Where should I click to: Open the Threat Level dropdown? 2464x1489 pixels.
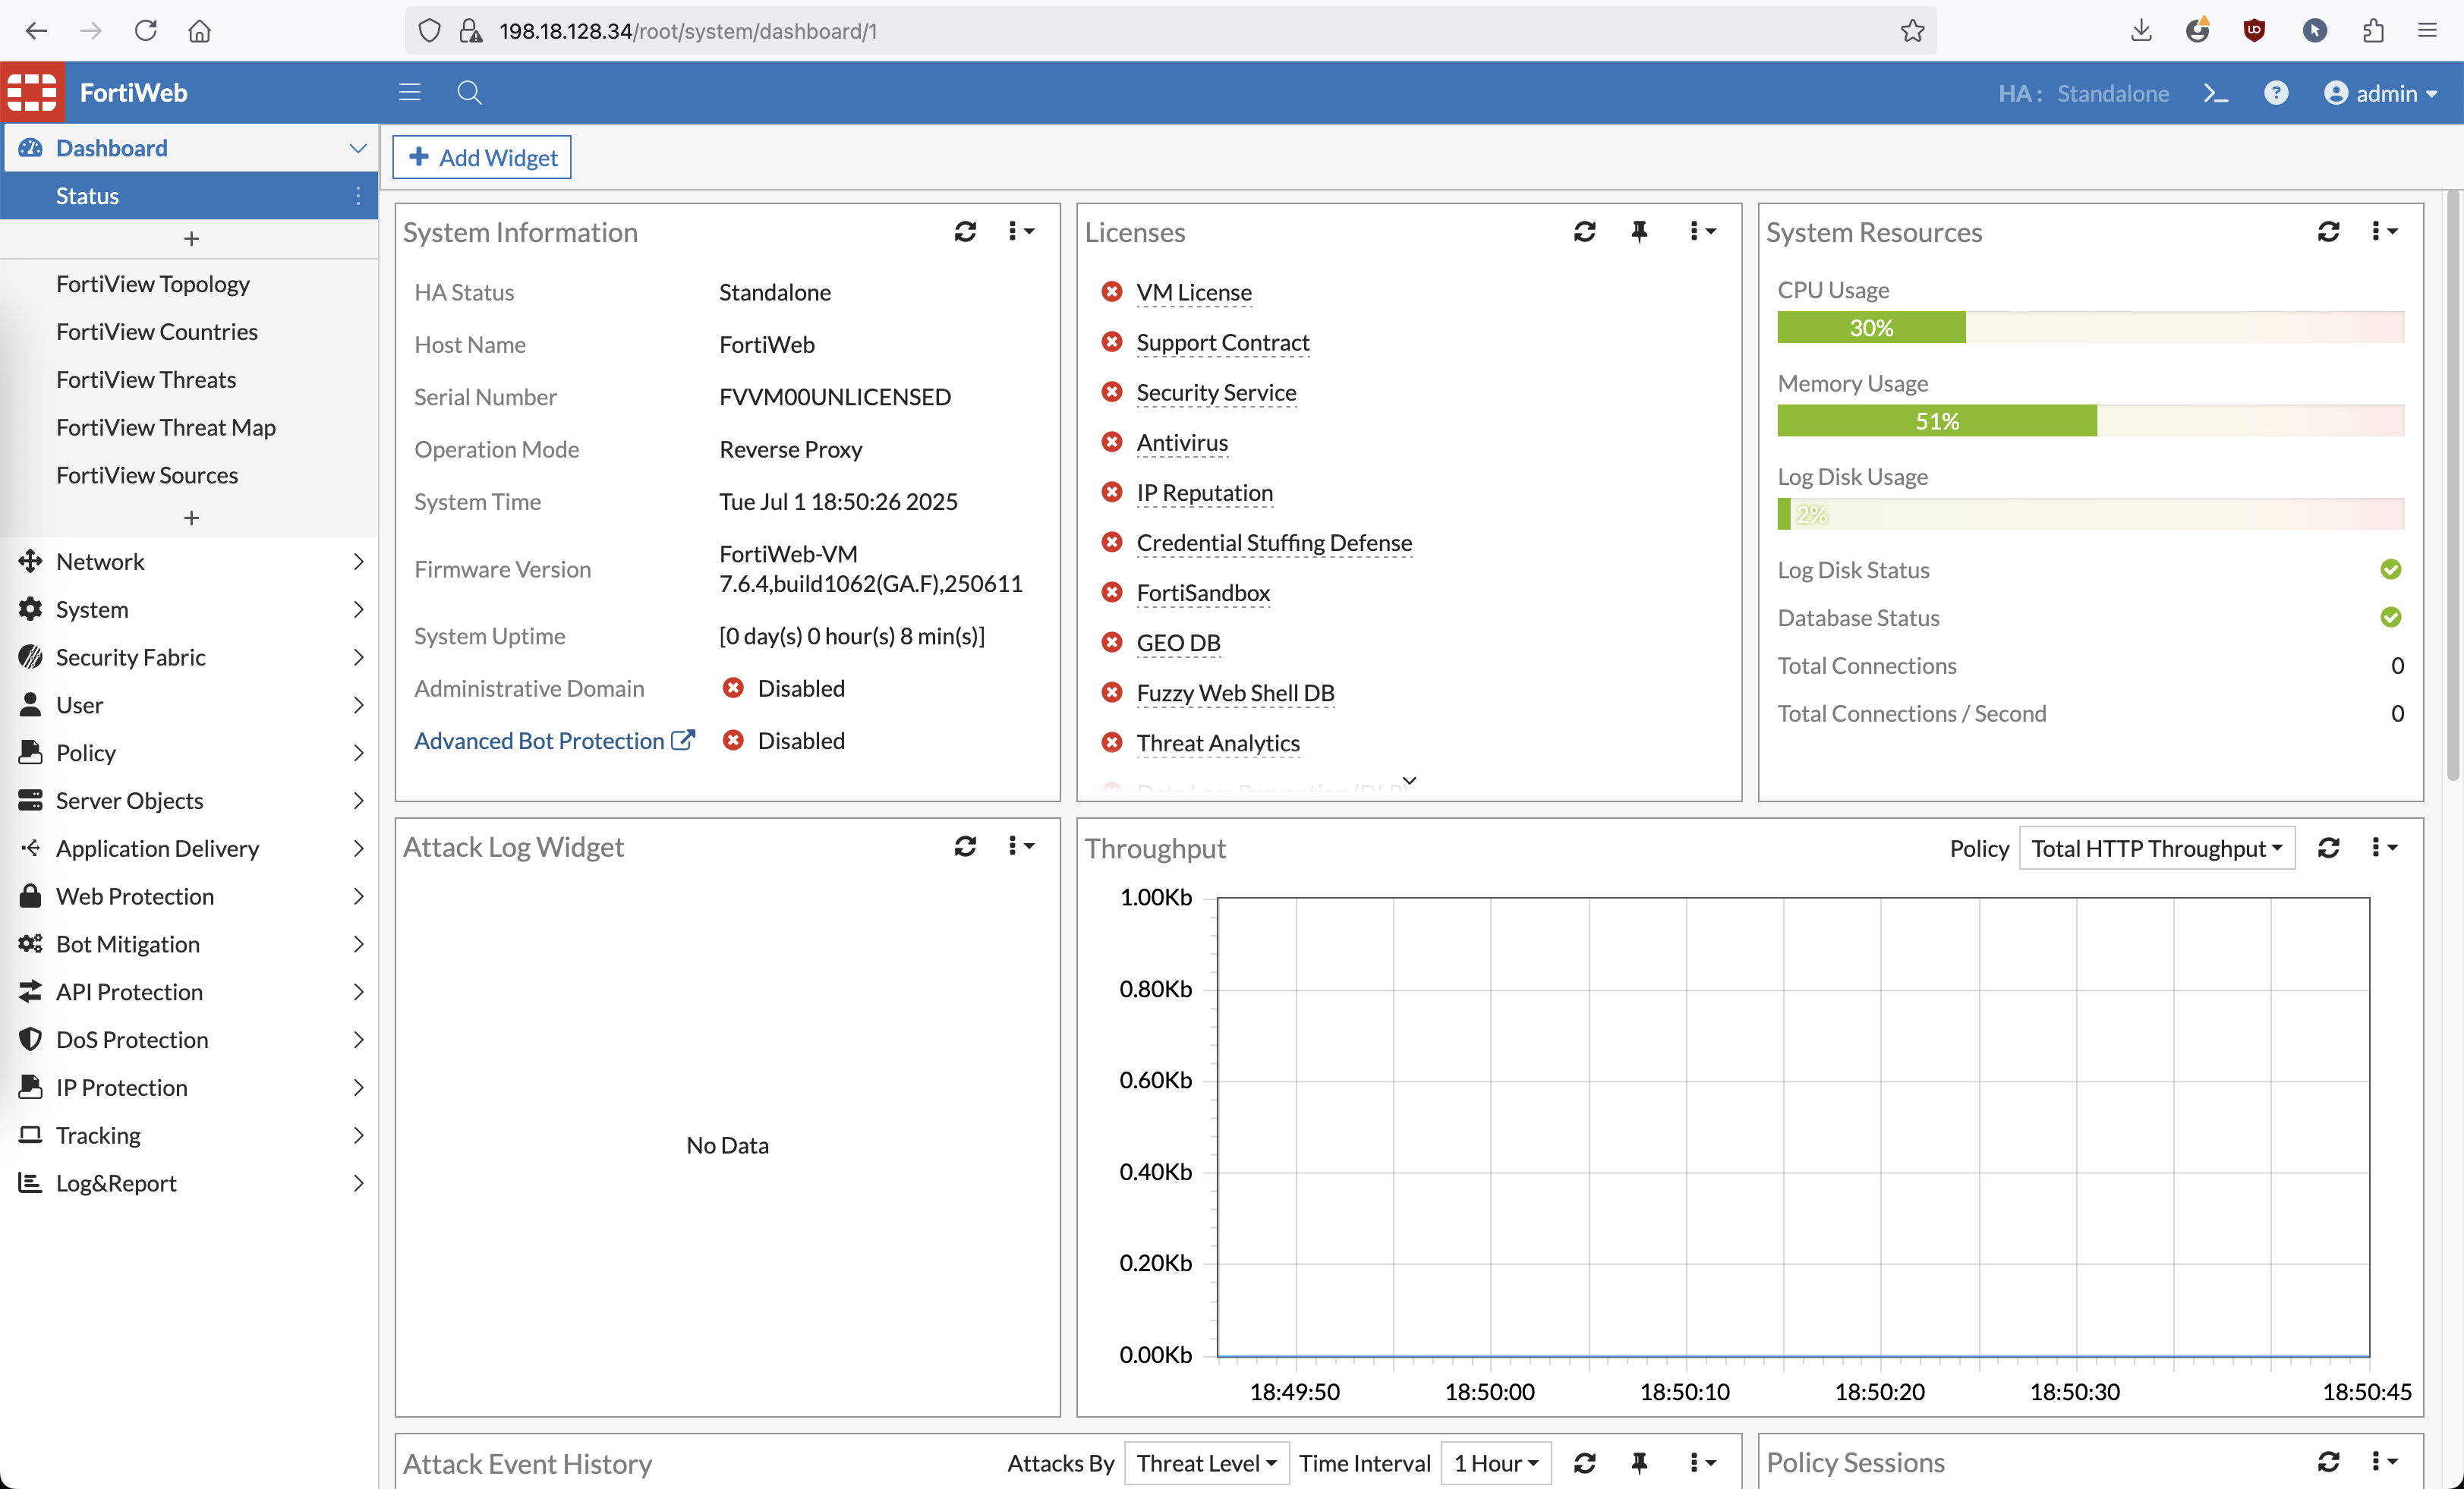[x=1206, y=1463]
